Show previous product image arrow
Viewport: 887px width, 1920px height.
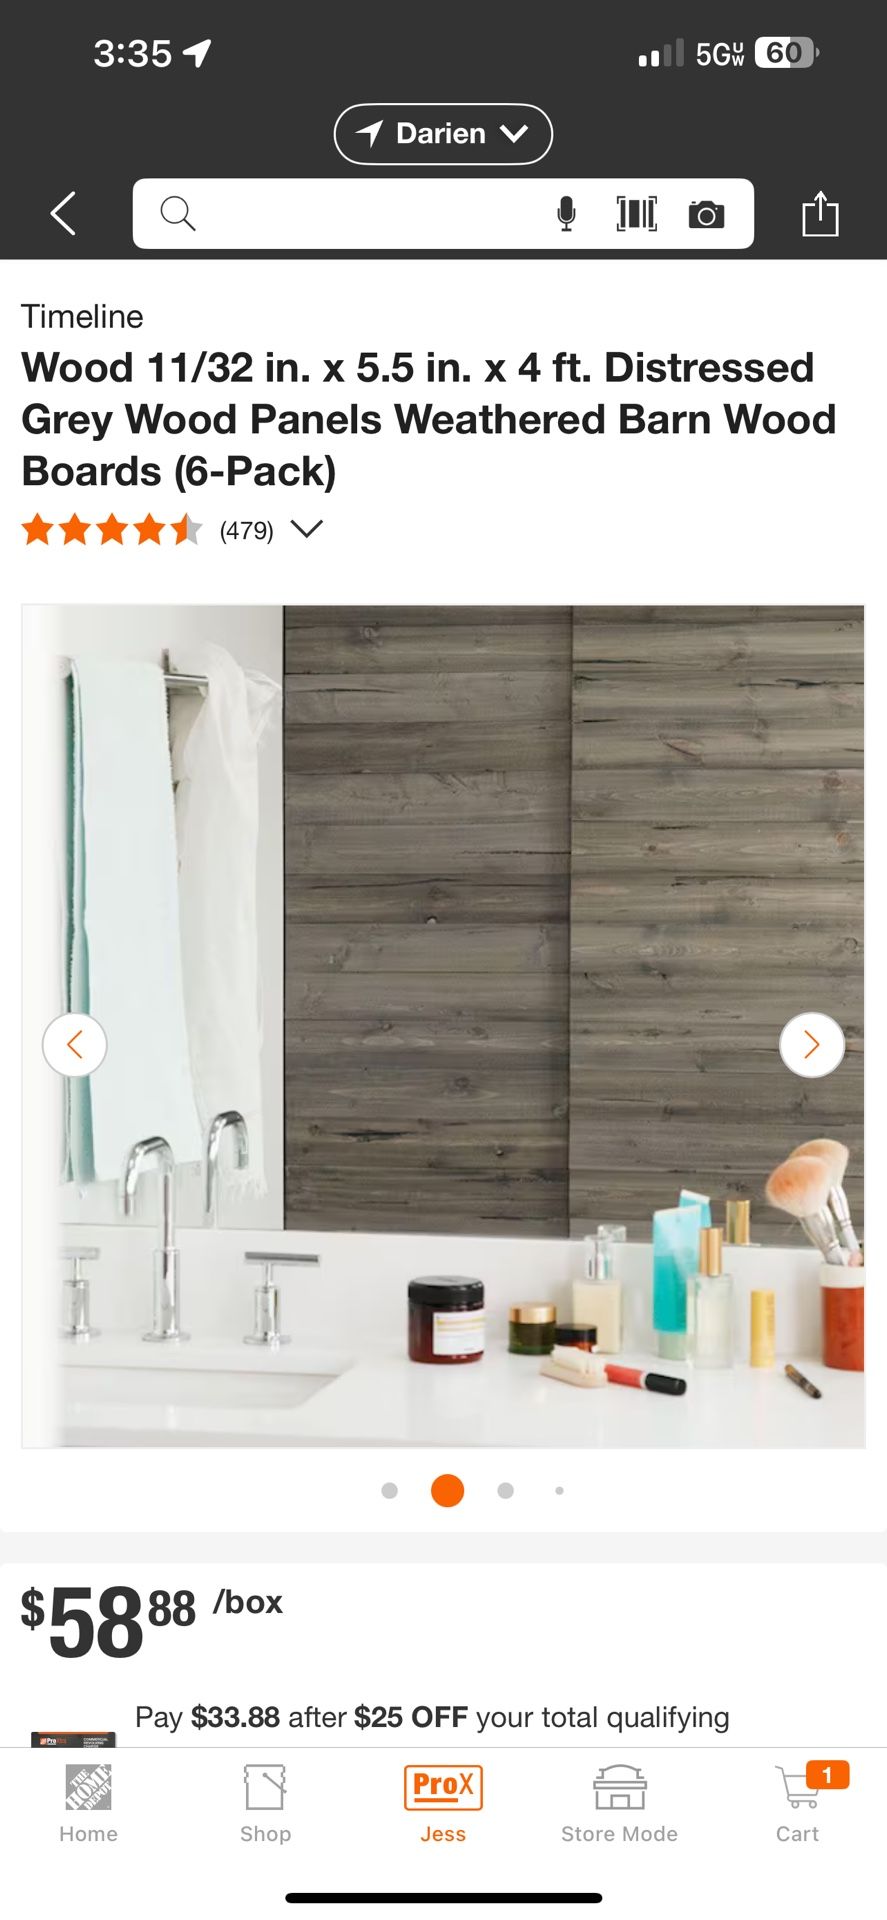pos(74,1045)
